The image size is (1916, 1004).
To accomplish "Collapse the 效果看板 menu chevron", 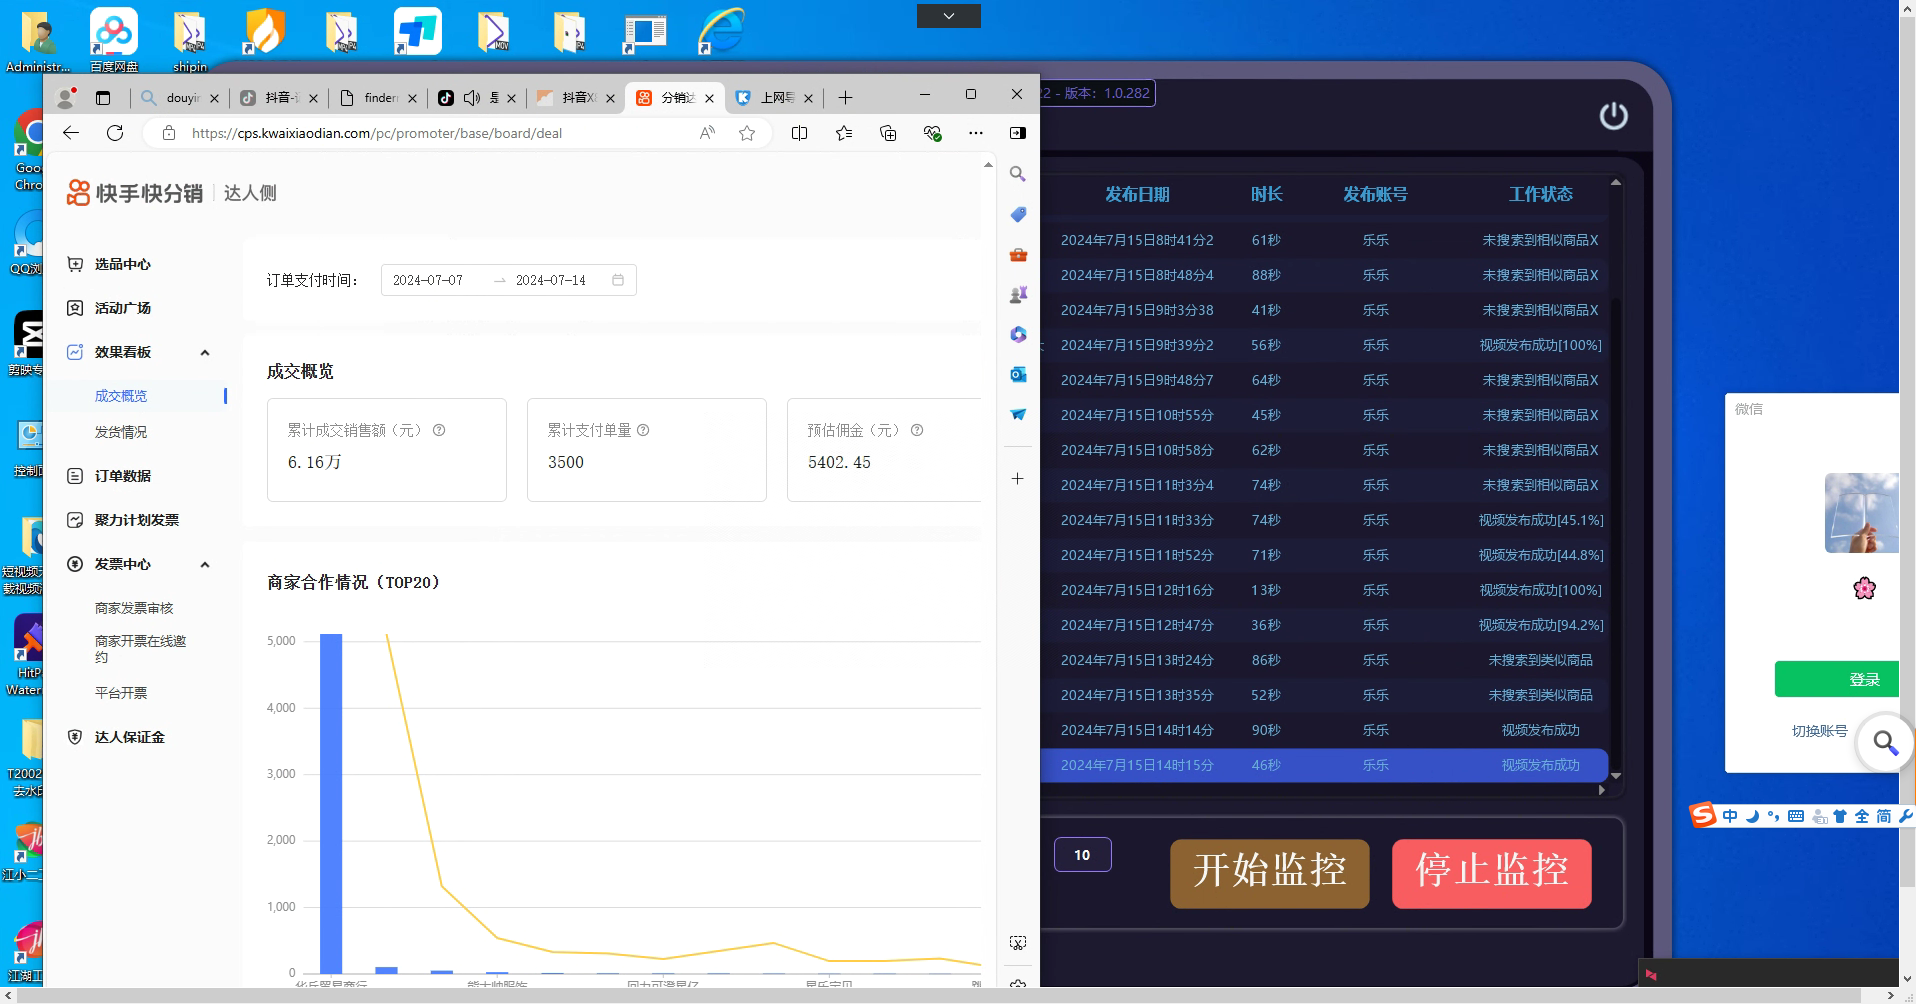I will [205, 352].
